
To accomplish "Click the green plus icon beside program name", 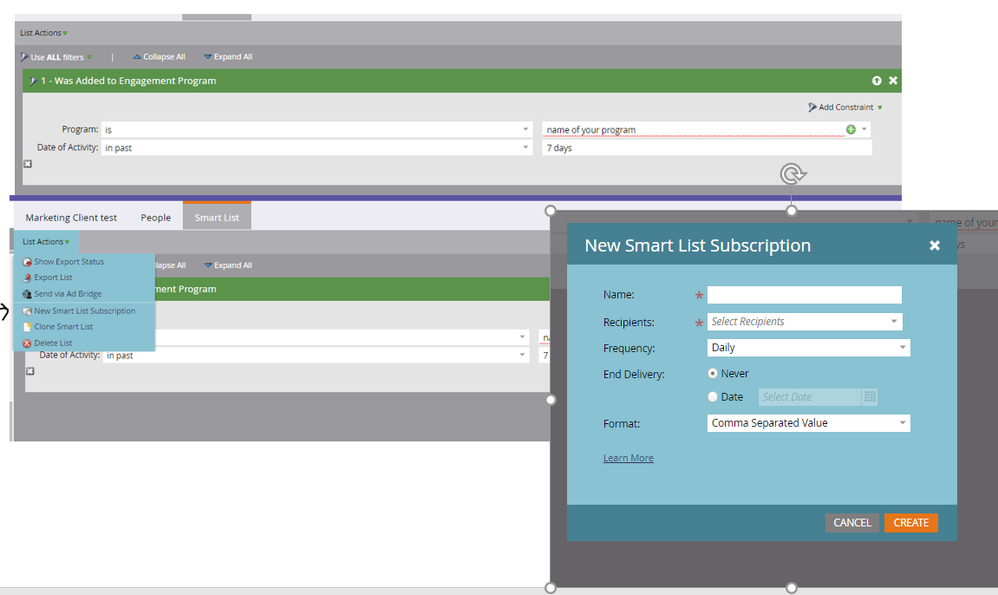I will 850,129.
